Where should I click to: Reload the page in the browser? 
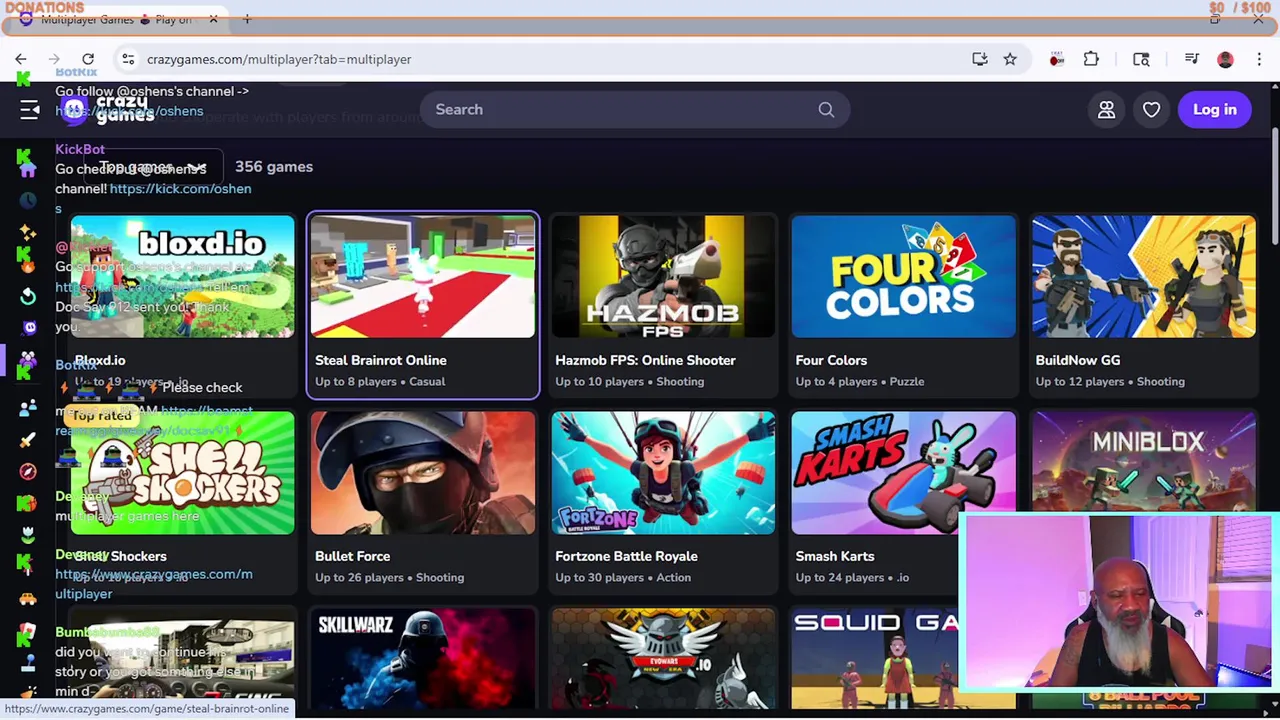click(x=88, y=59)
